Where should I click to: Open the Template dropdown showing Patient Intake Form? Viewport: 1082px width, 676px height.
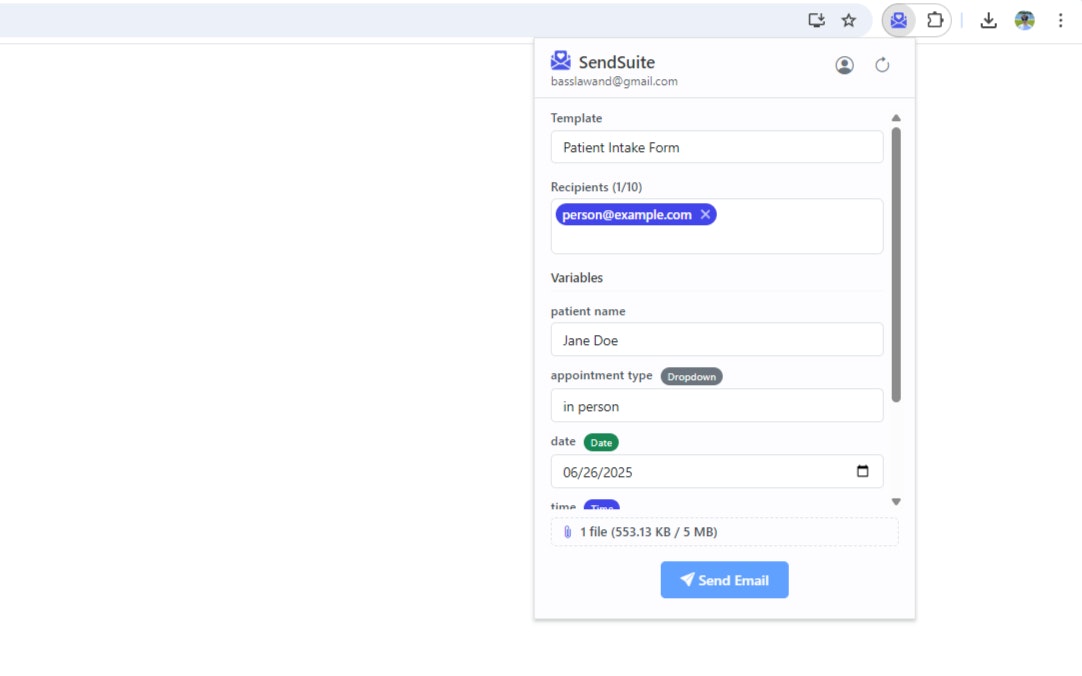click(717, 147)
